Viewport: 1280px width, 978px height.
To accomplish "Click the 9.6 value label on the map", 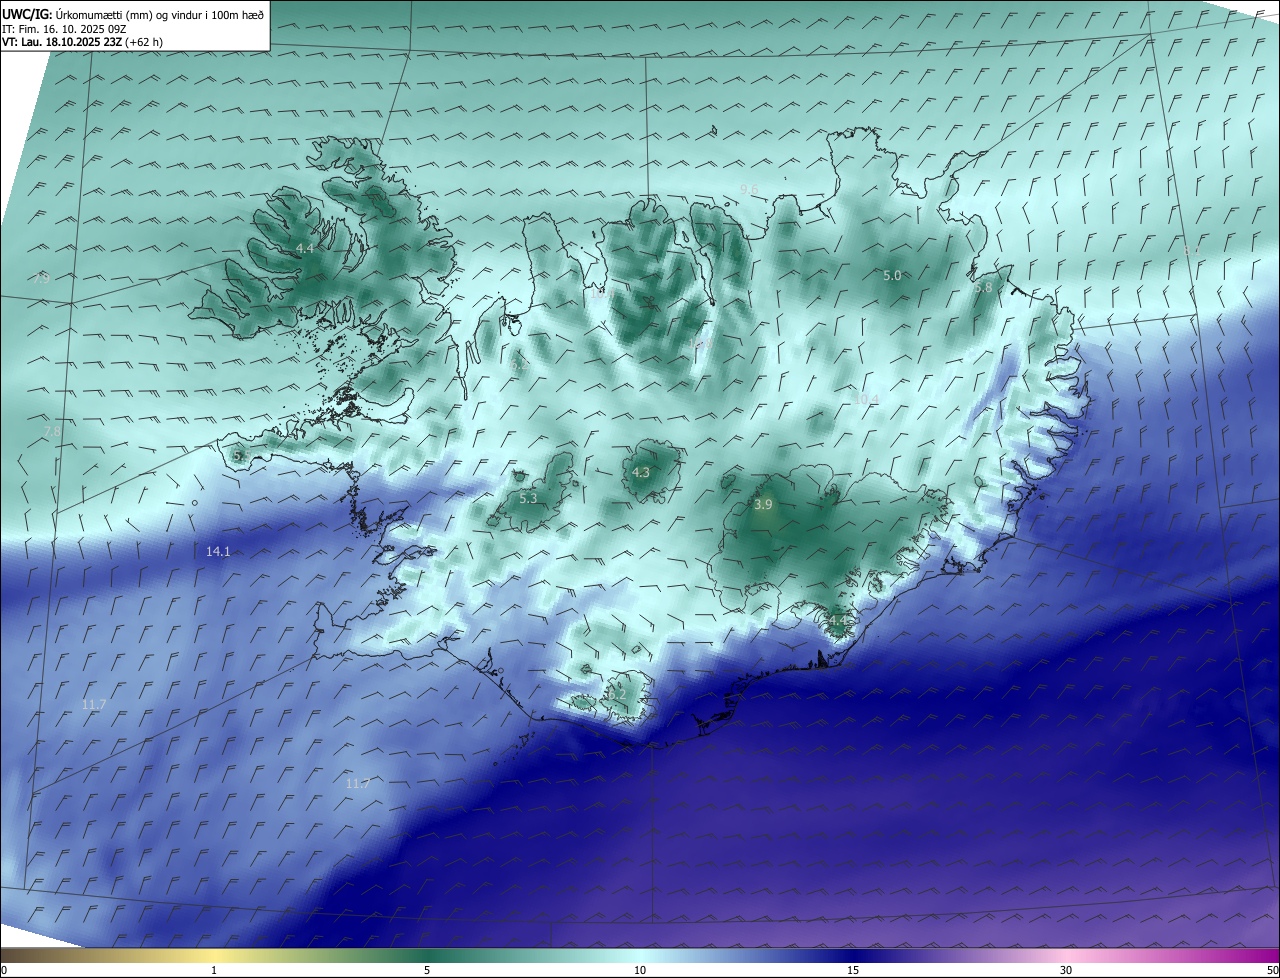I will tap(749, 189).
